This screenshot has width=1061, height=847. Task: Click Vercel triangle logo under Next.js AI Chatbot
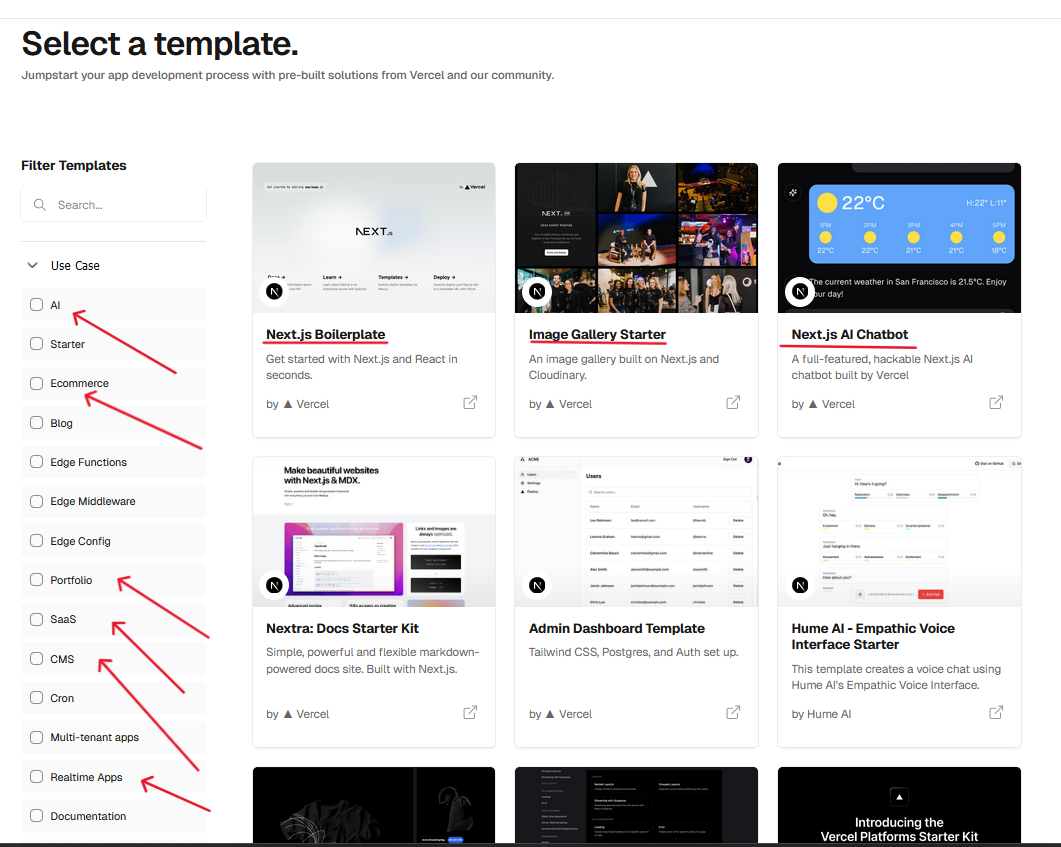coord(813,404)
